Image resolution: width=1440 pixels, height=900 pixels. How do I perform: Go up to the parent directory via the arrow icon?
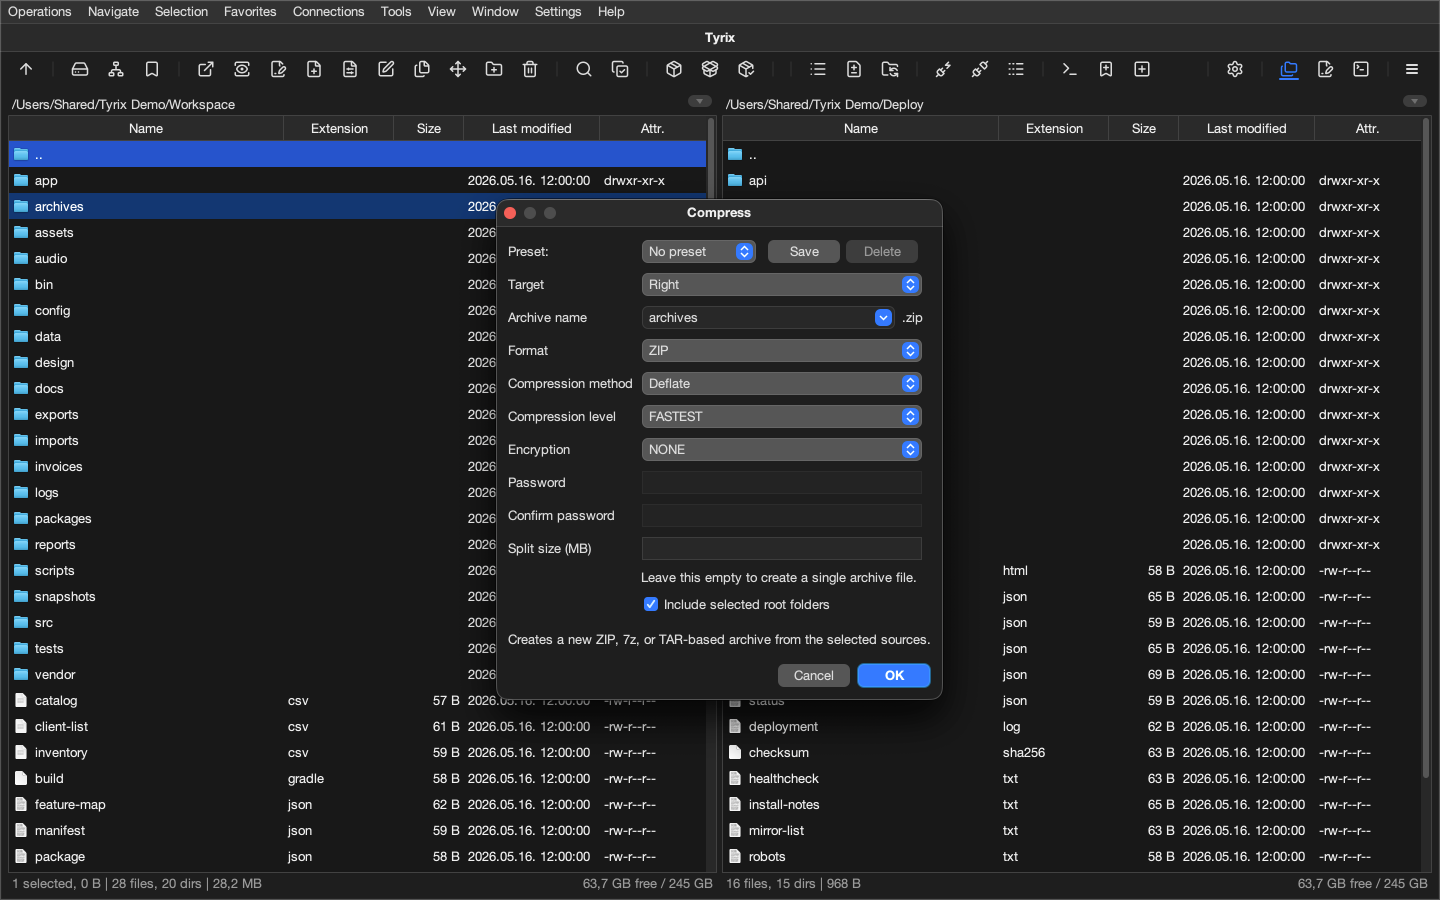point(26,69)
